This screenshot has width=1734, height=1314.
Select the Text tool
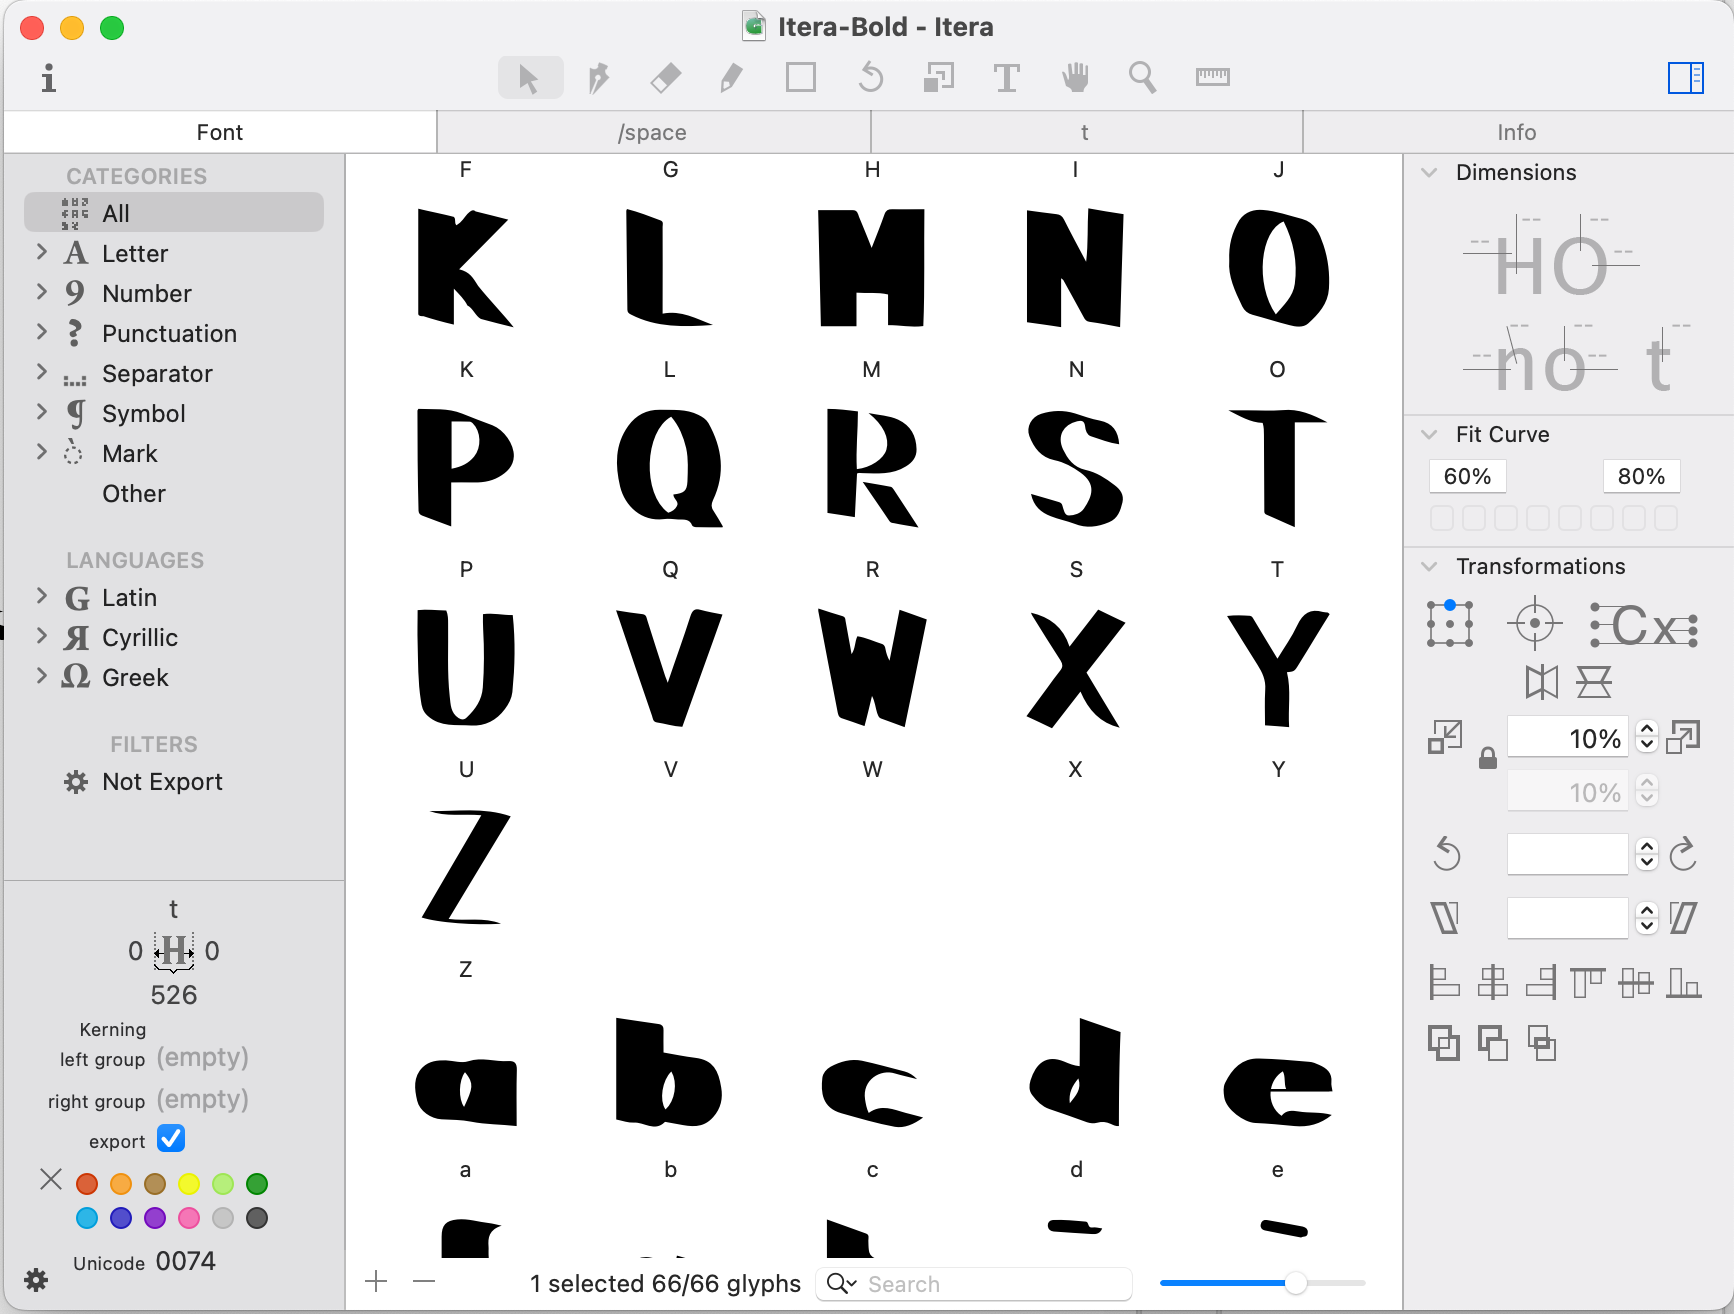[1006, 78]
